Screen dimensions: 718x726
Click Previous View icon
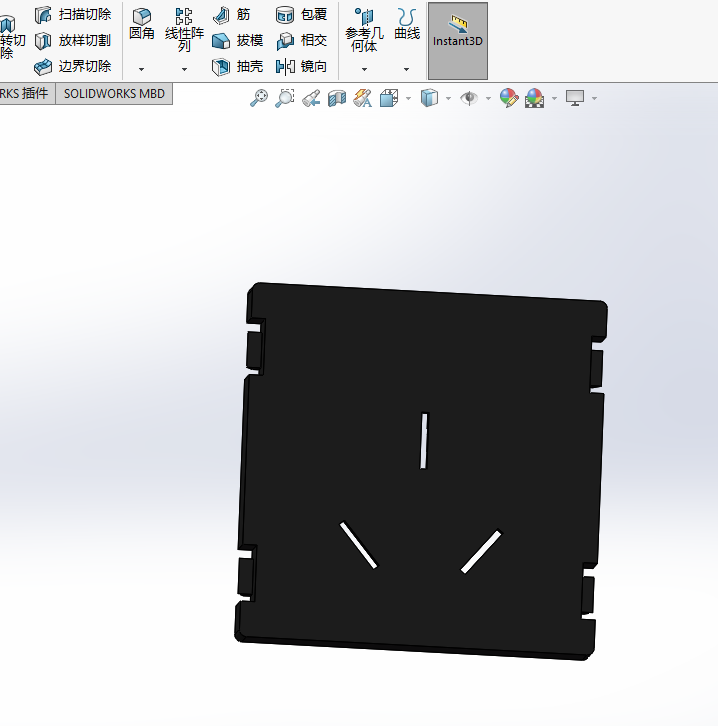(311, 98)
